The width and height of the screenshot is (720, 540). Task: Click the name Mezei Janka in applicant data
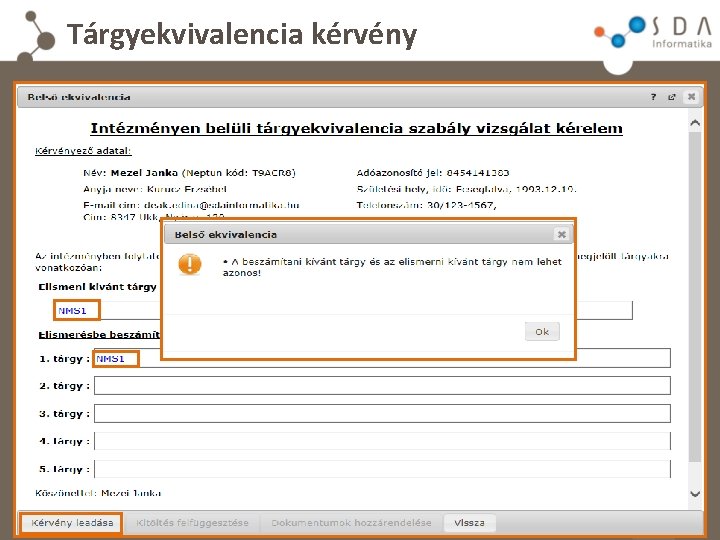(x=144, y=173)
